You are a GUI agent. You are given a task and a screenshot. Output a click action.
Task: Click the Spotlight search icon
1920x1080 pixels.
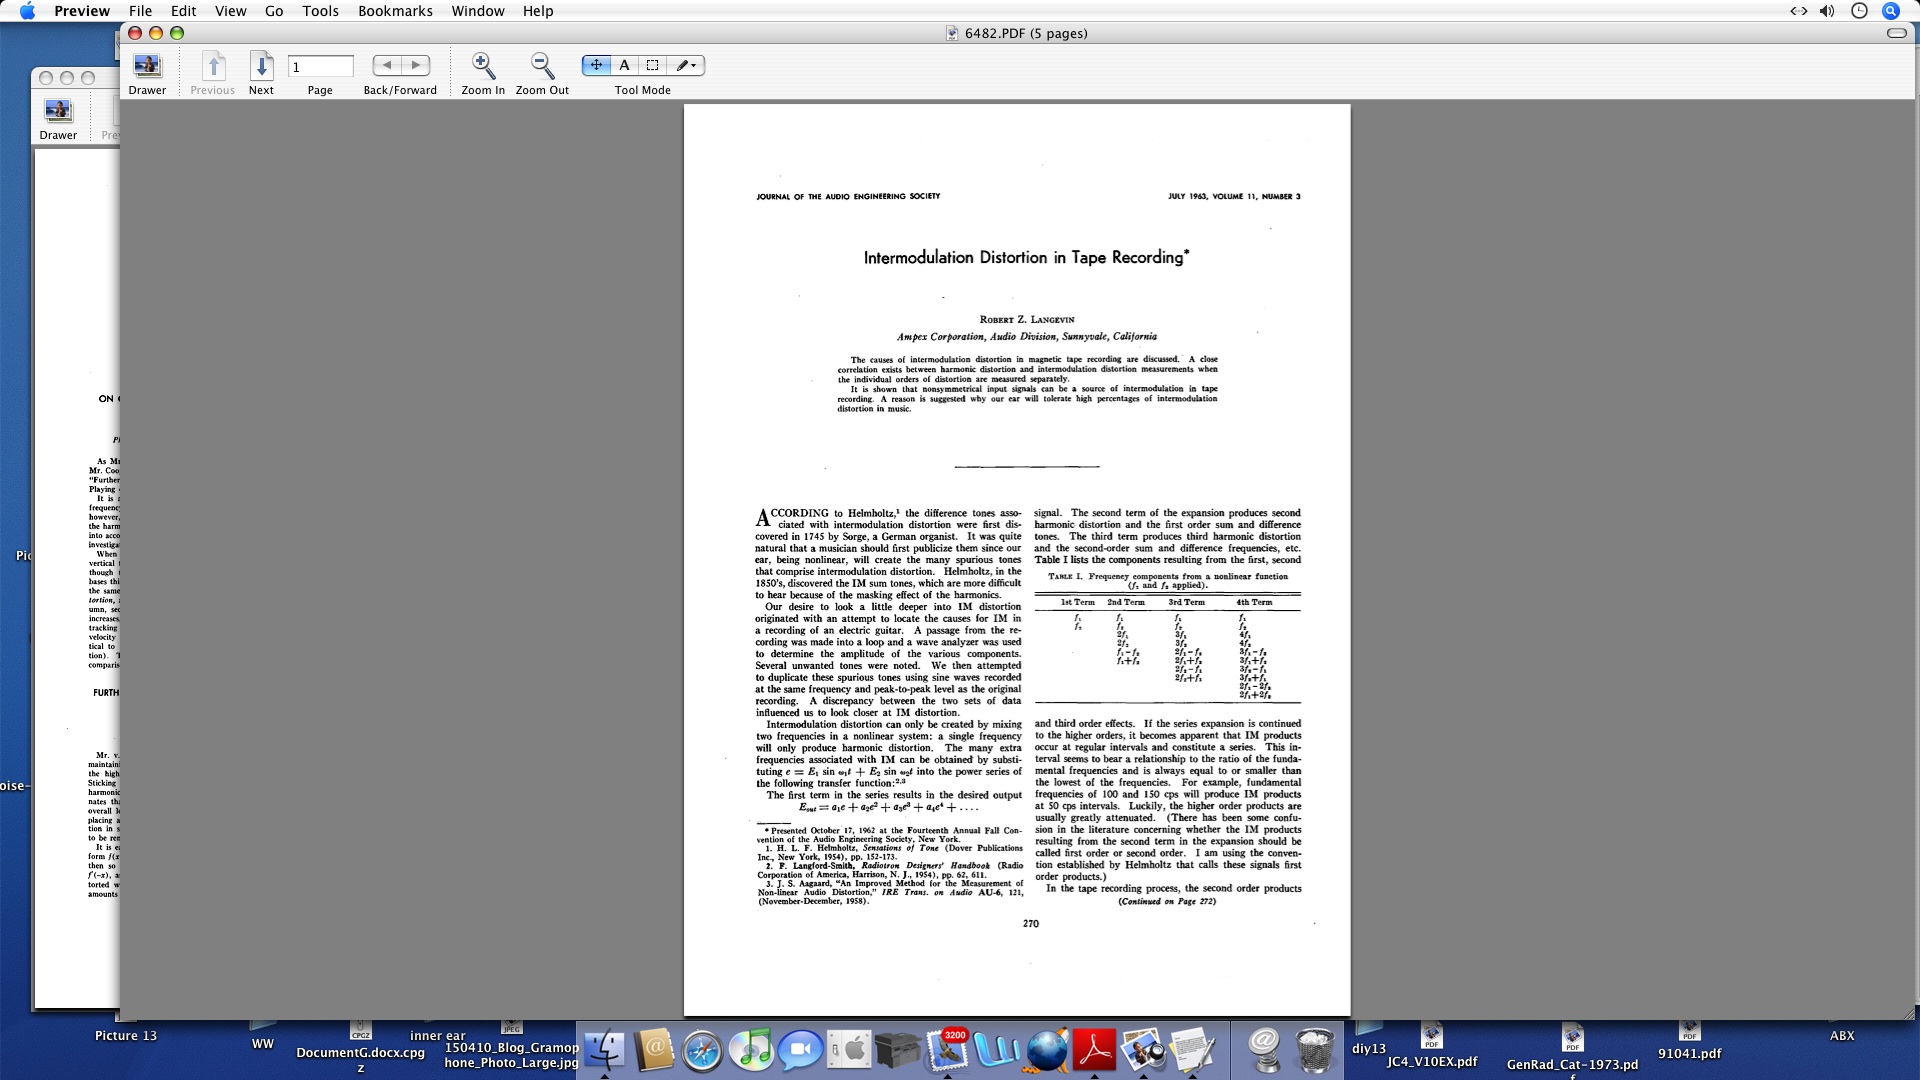pos(1891,11)
